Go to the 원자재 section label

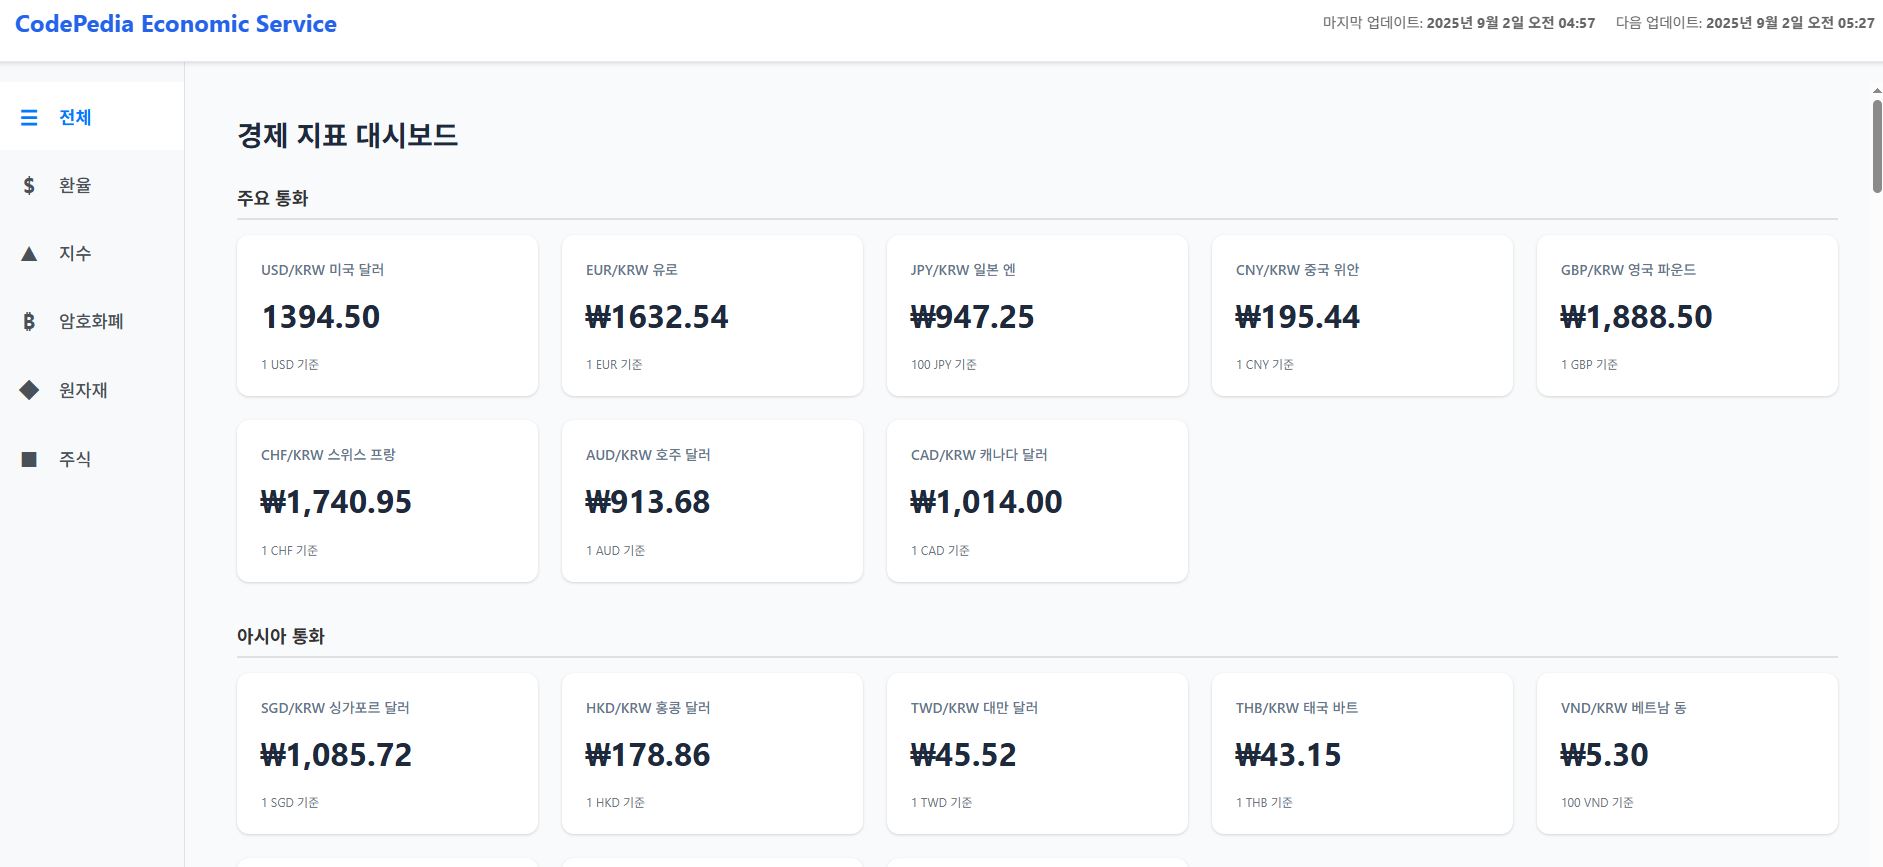[x=83, y=390]
